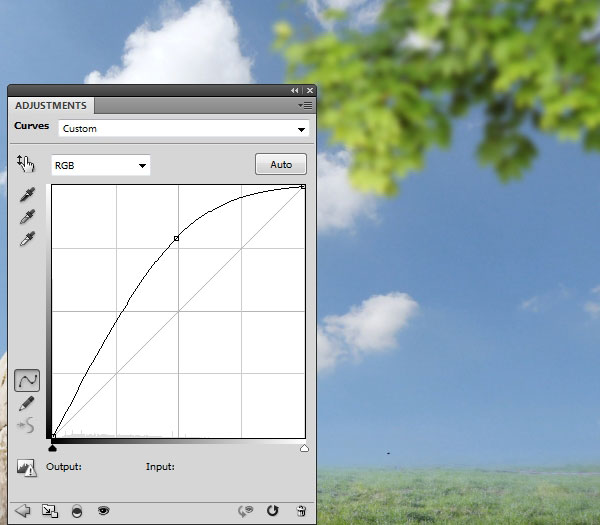Select the on-image adjustment hand tool
600x525 pixels.
click(x=26, y=164)
